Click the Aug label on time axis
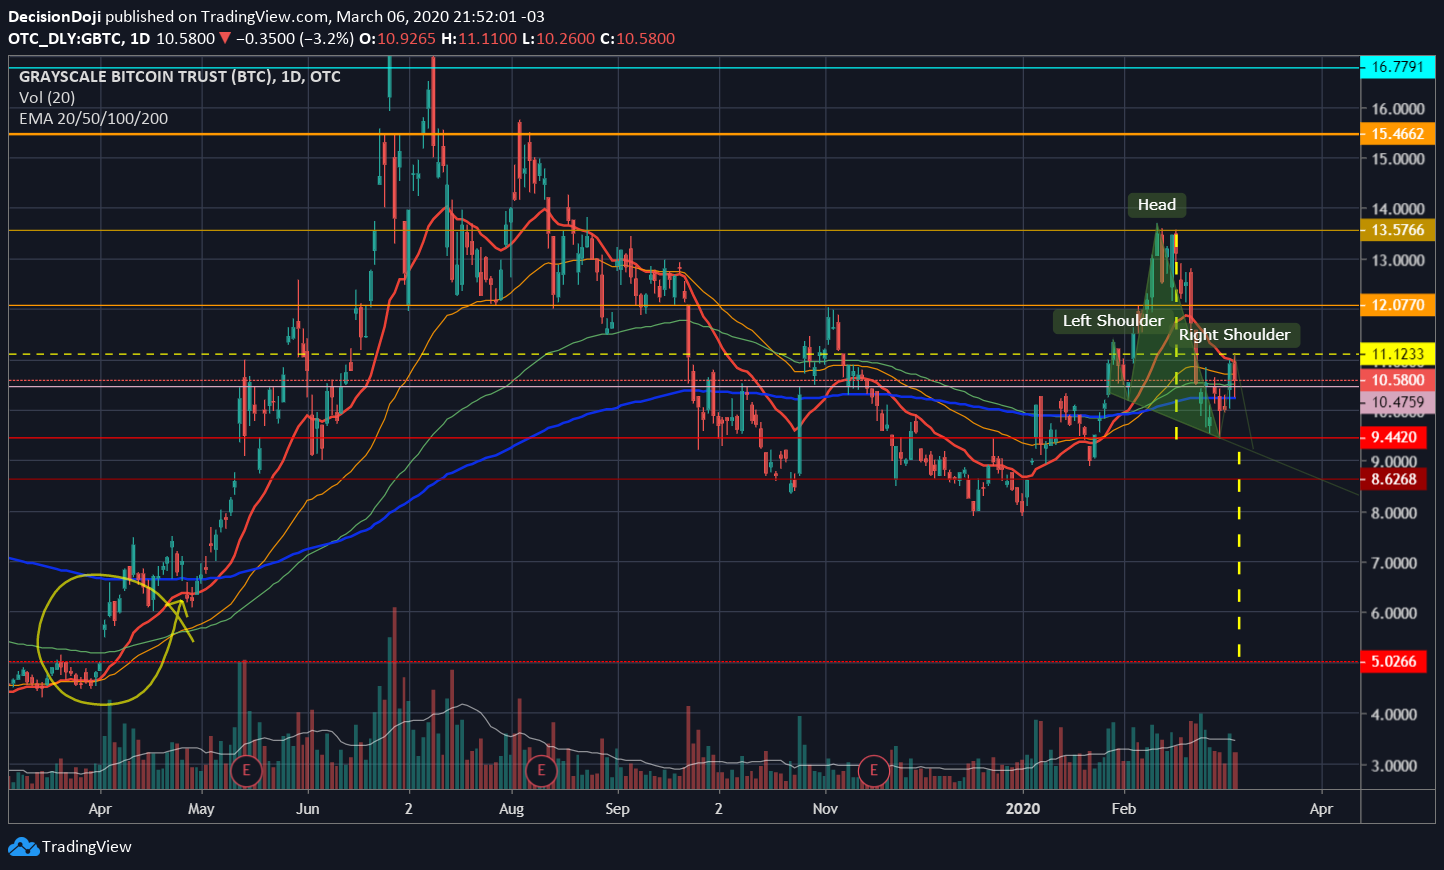 tap(511, 809)
